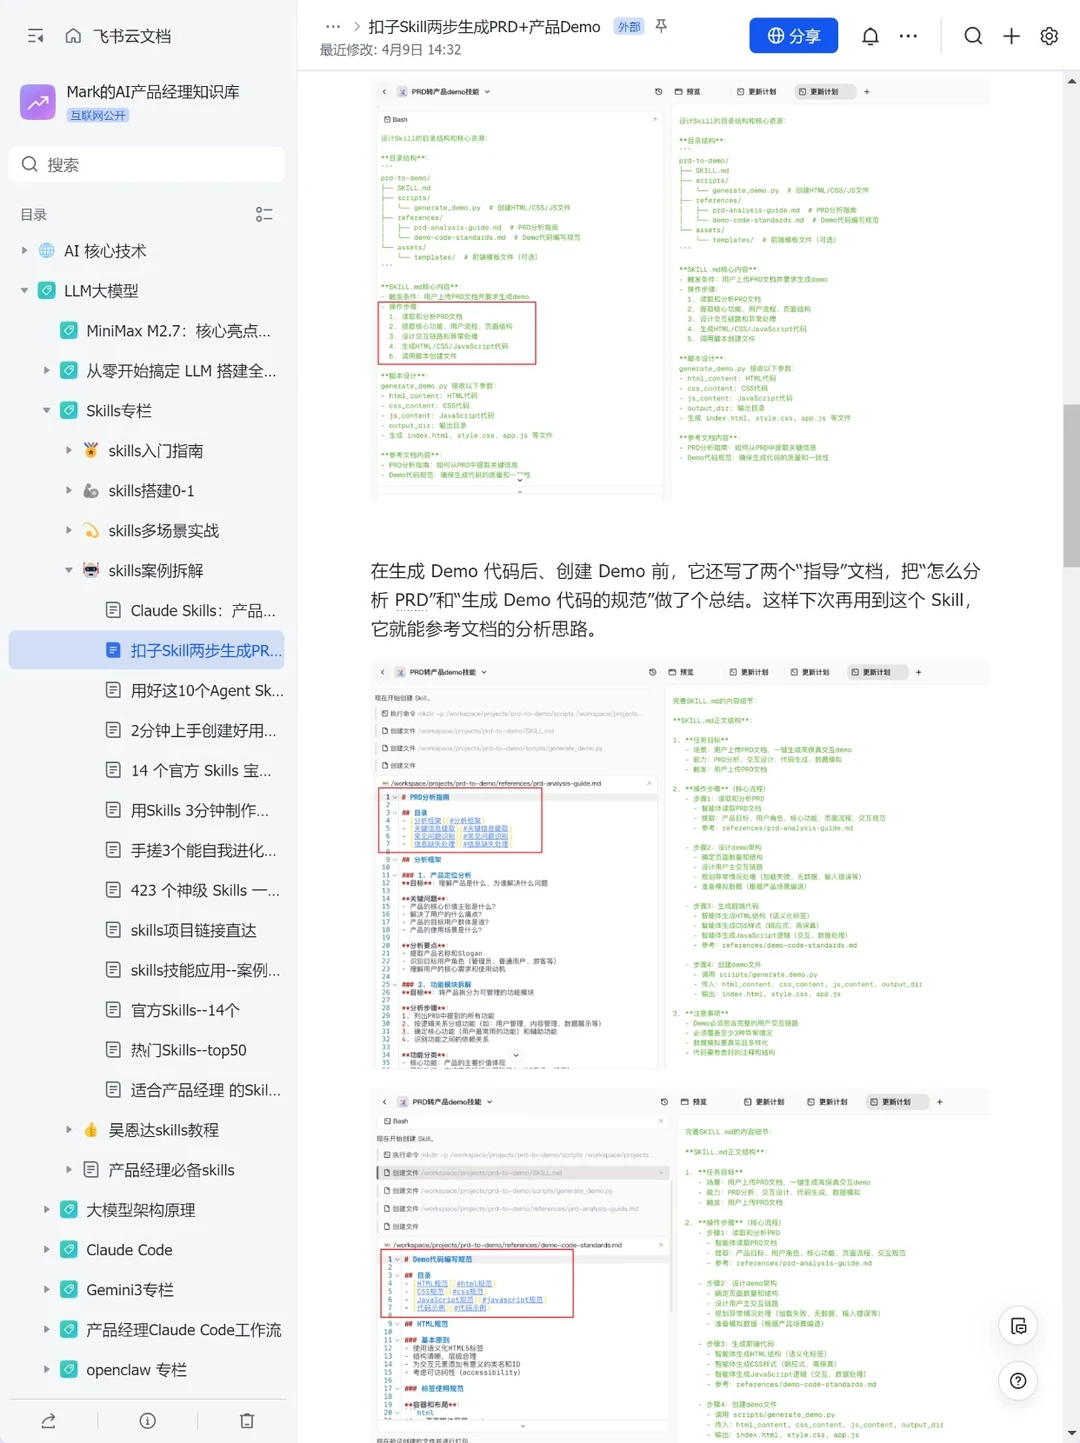
Task: Open the sidebar trash icon
Action: click(x=247, y=1421)
